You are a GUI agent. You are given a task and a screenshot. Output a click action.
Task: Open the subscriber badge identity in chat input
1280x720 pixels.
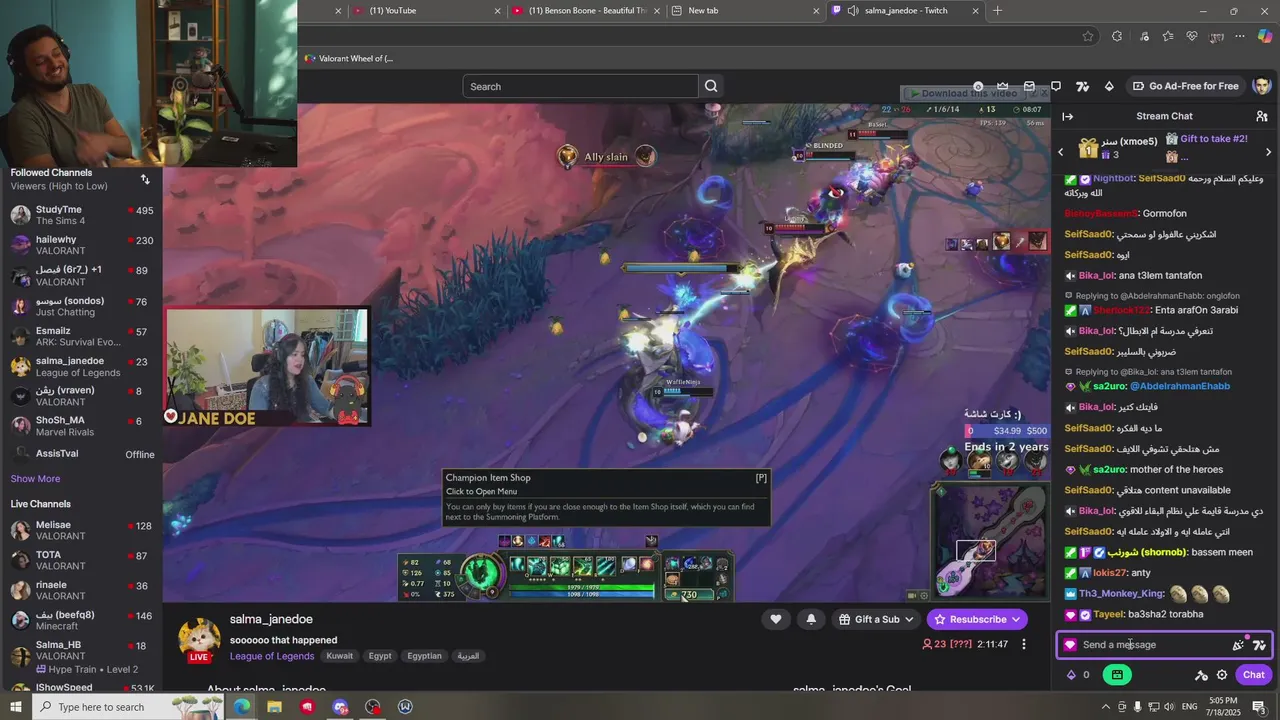coord(1070,645)
